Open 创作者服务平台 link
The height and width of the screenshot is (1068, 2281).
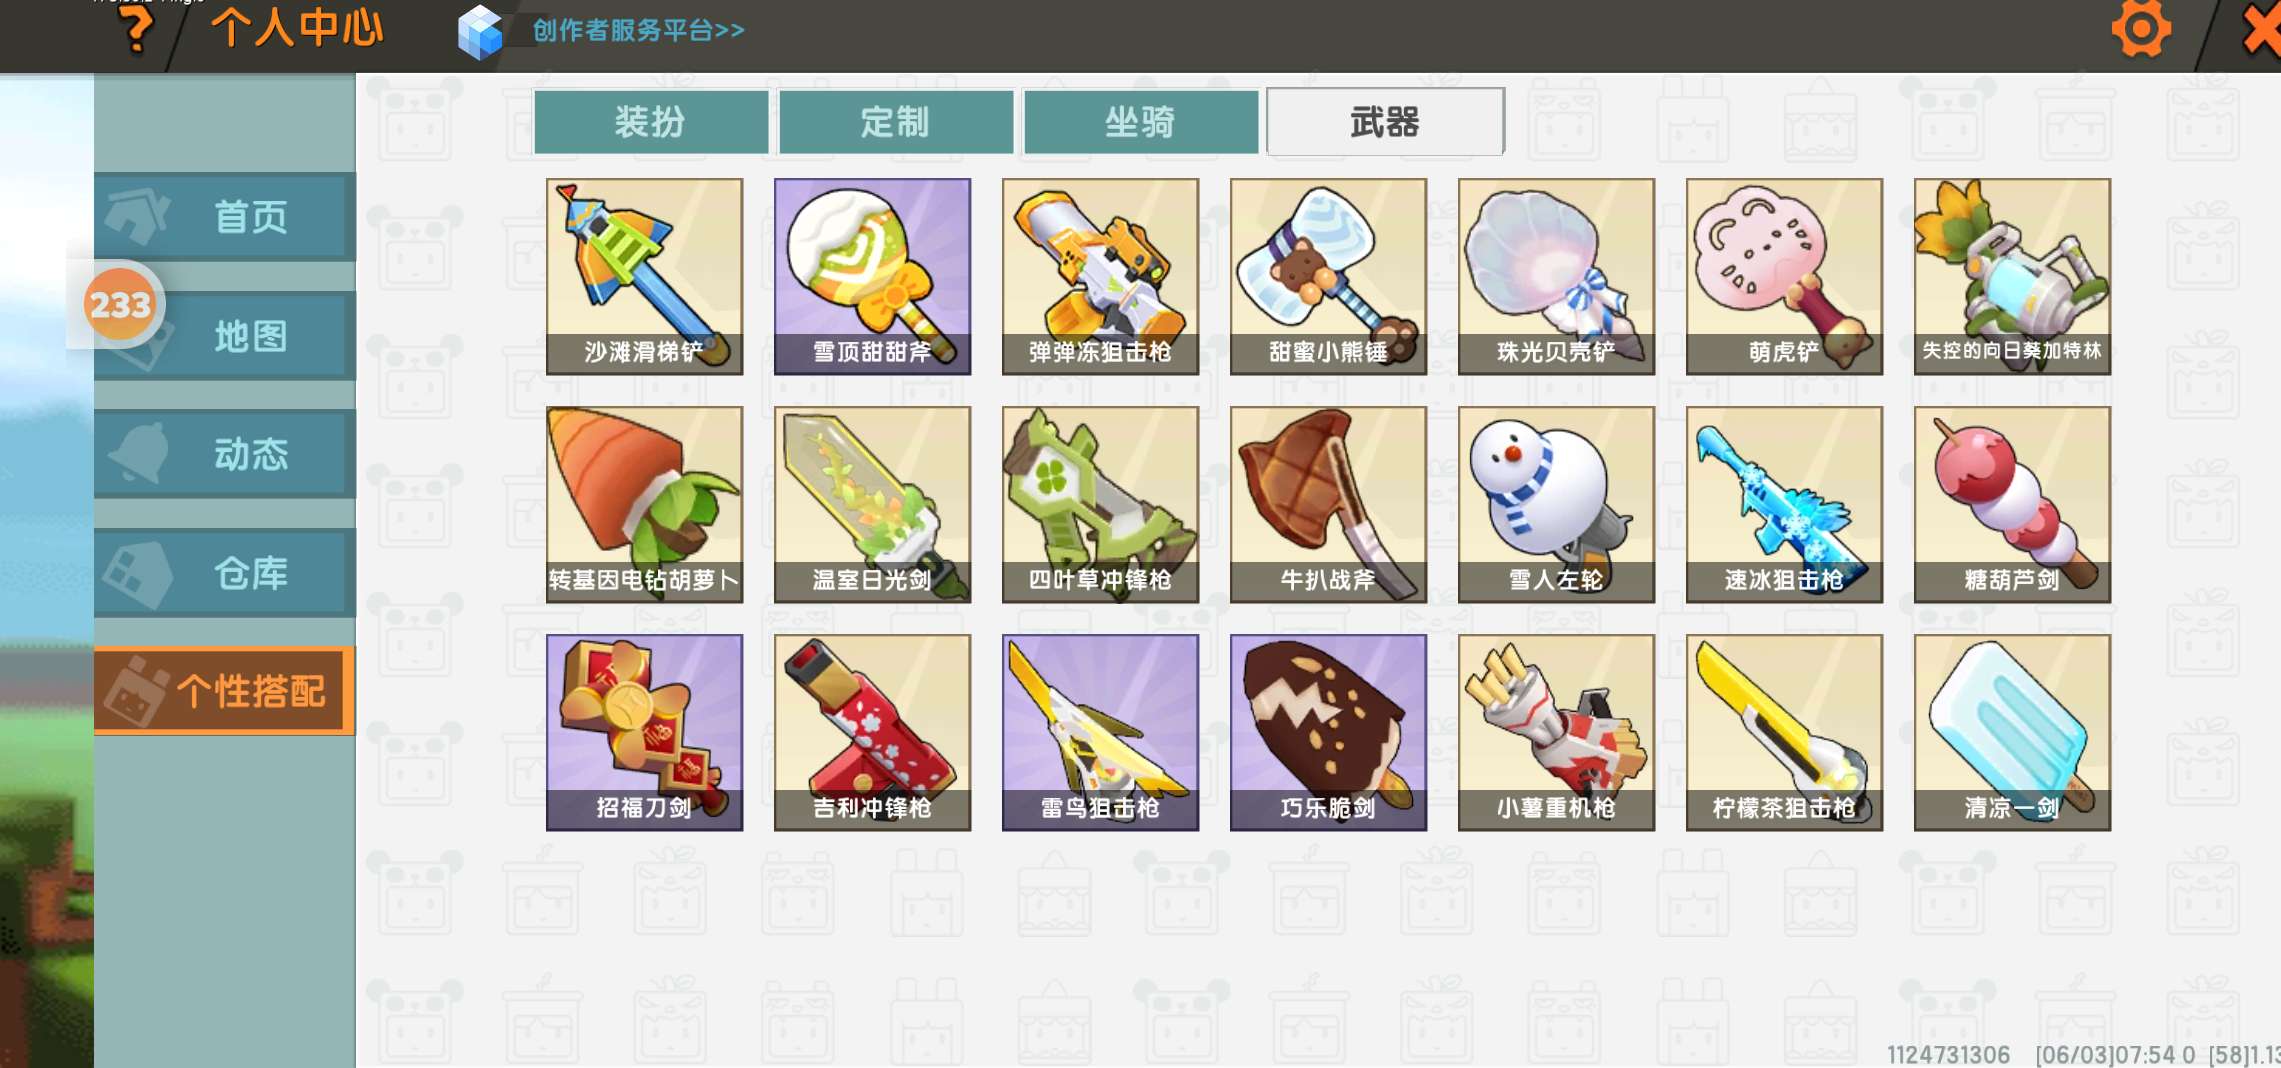638,30
